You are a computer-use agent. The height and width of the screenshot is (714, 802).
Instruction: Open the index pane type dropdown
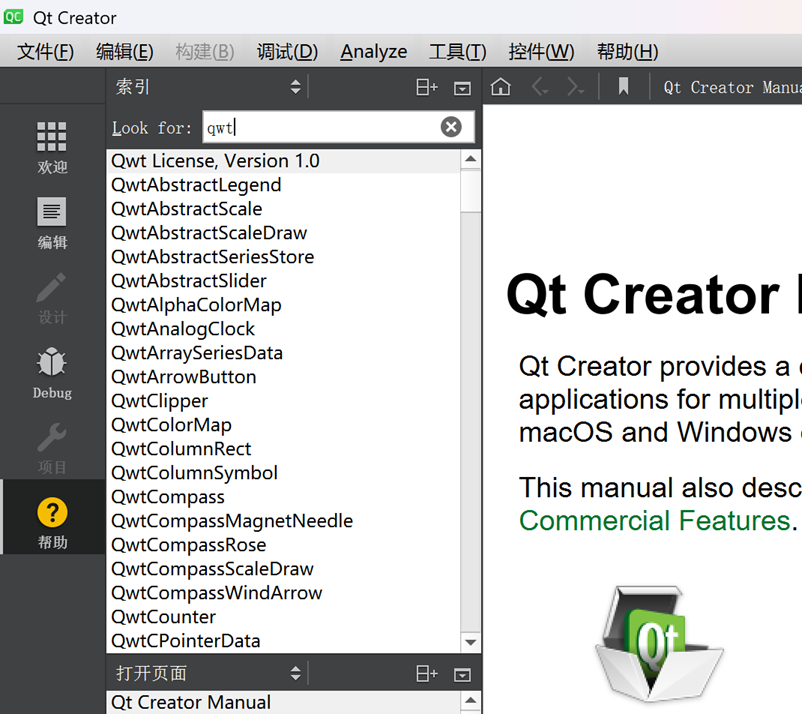click(209, 86)
